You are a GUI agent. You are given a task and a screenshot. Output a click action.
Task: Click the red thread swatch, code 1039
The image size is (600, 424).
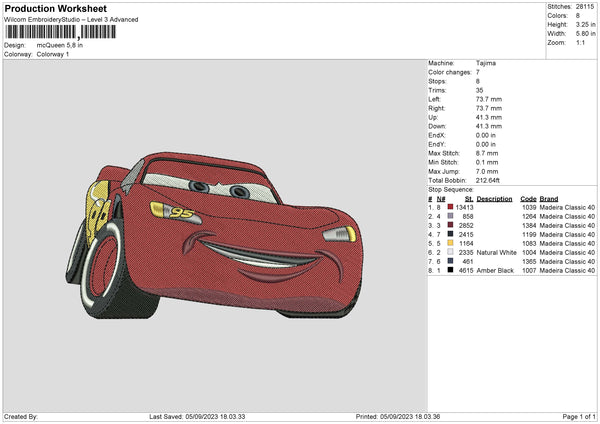pos(452,207)
